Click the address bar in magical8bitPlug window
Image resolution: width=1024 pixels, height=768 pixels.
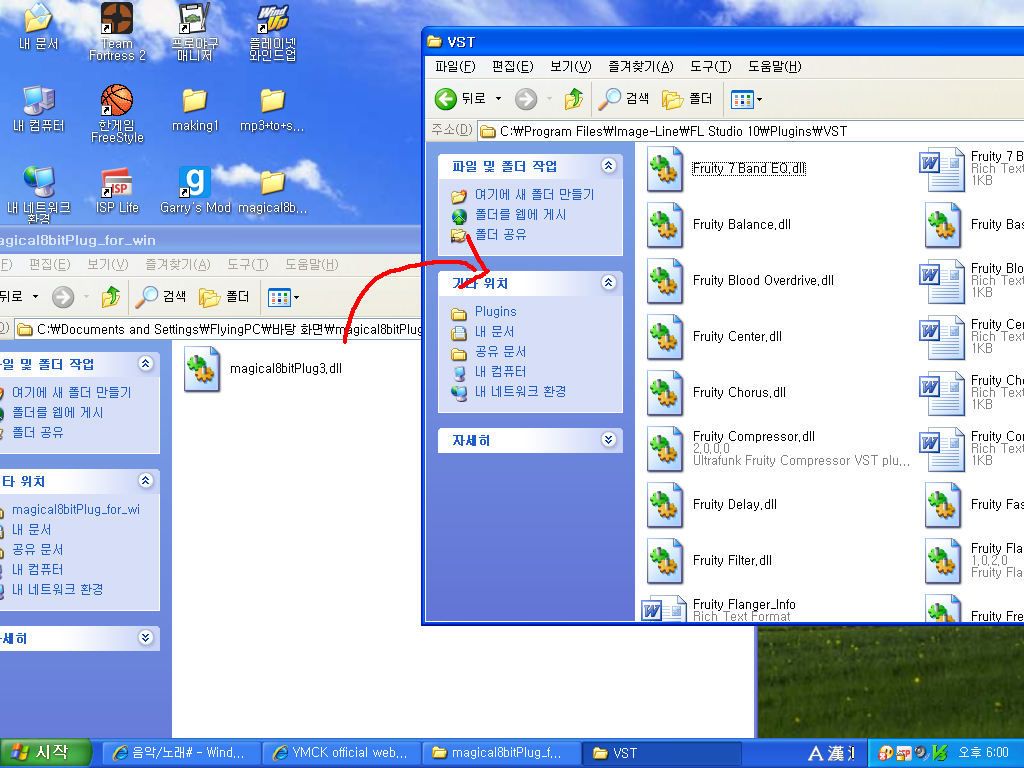[x=217, y=329]
